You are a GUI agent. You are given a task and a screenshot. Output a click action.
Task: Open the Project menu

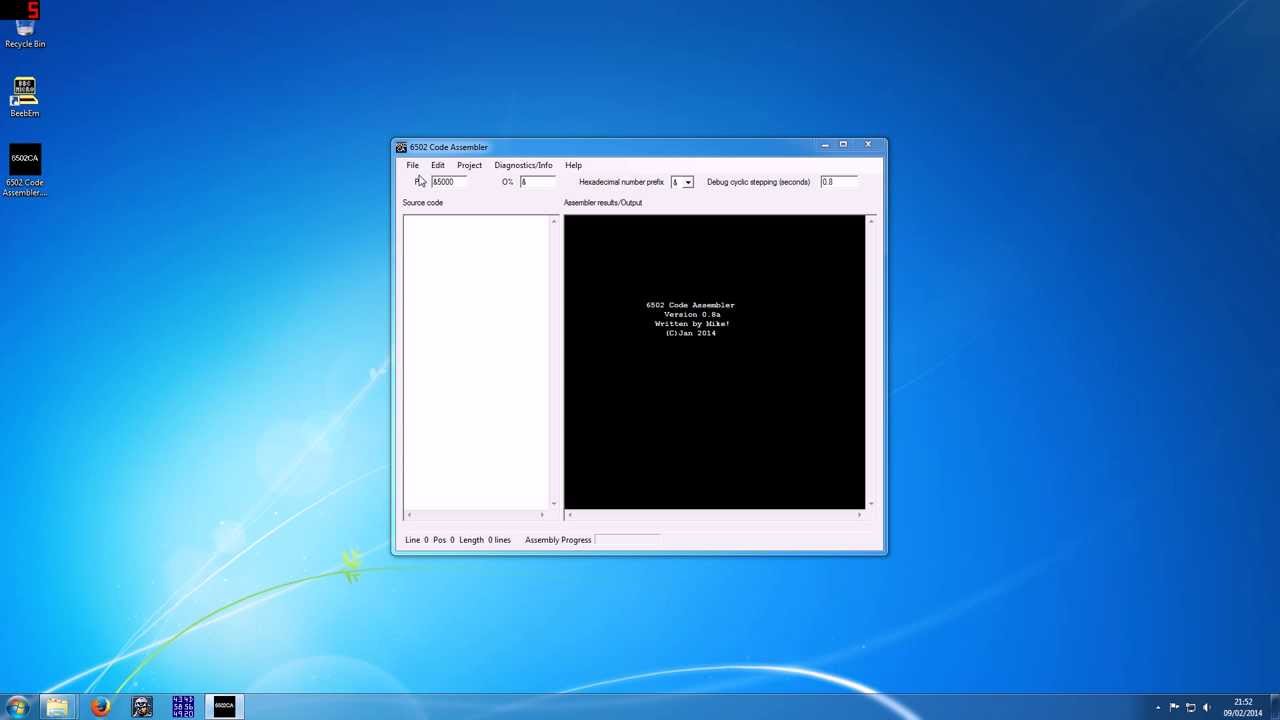(469, 165)
